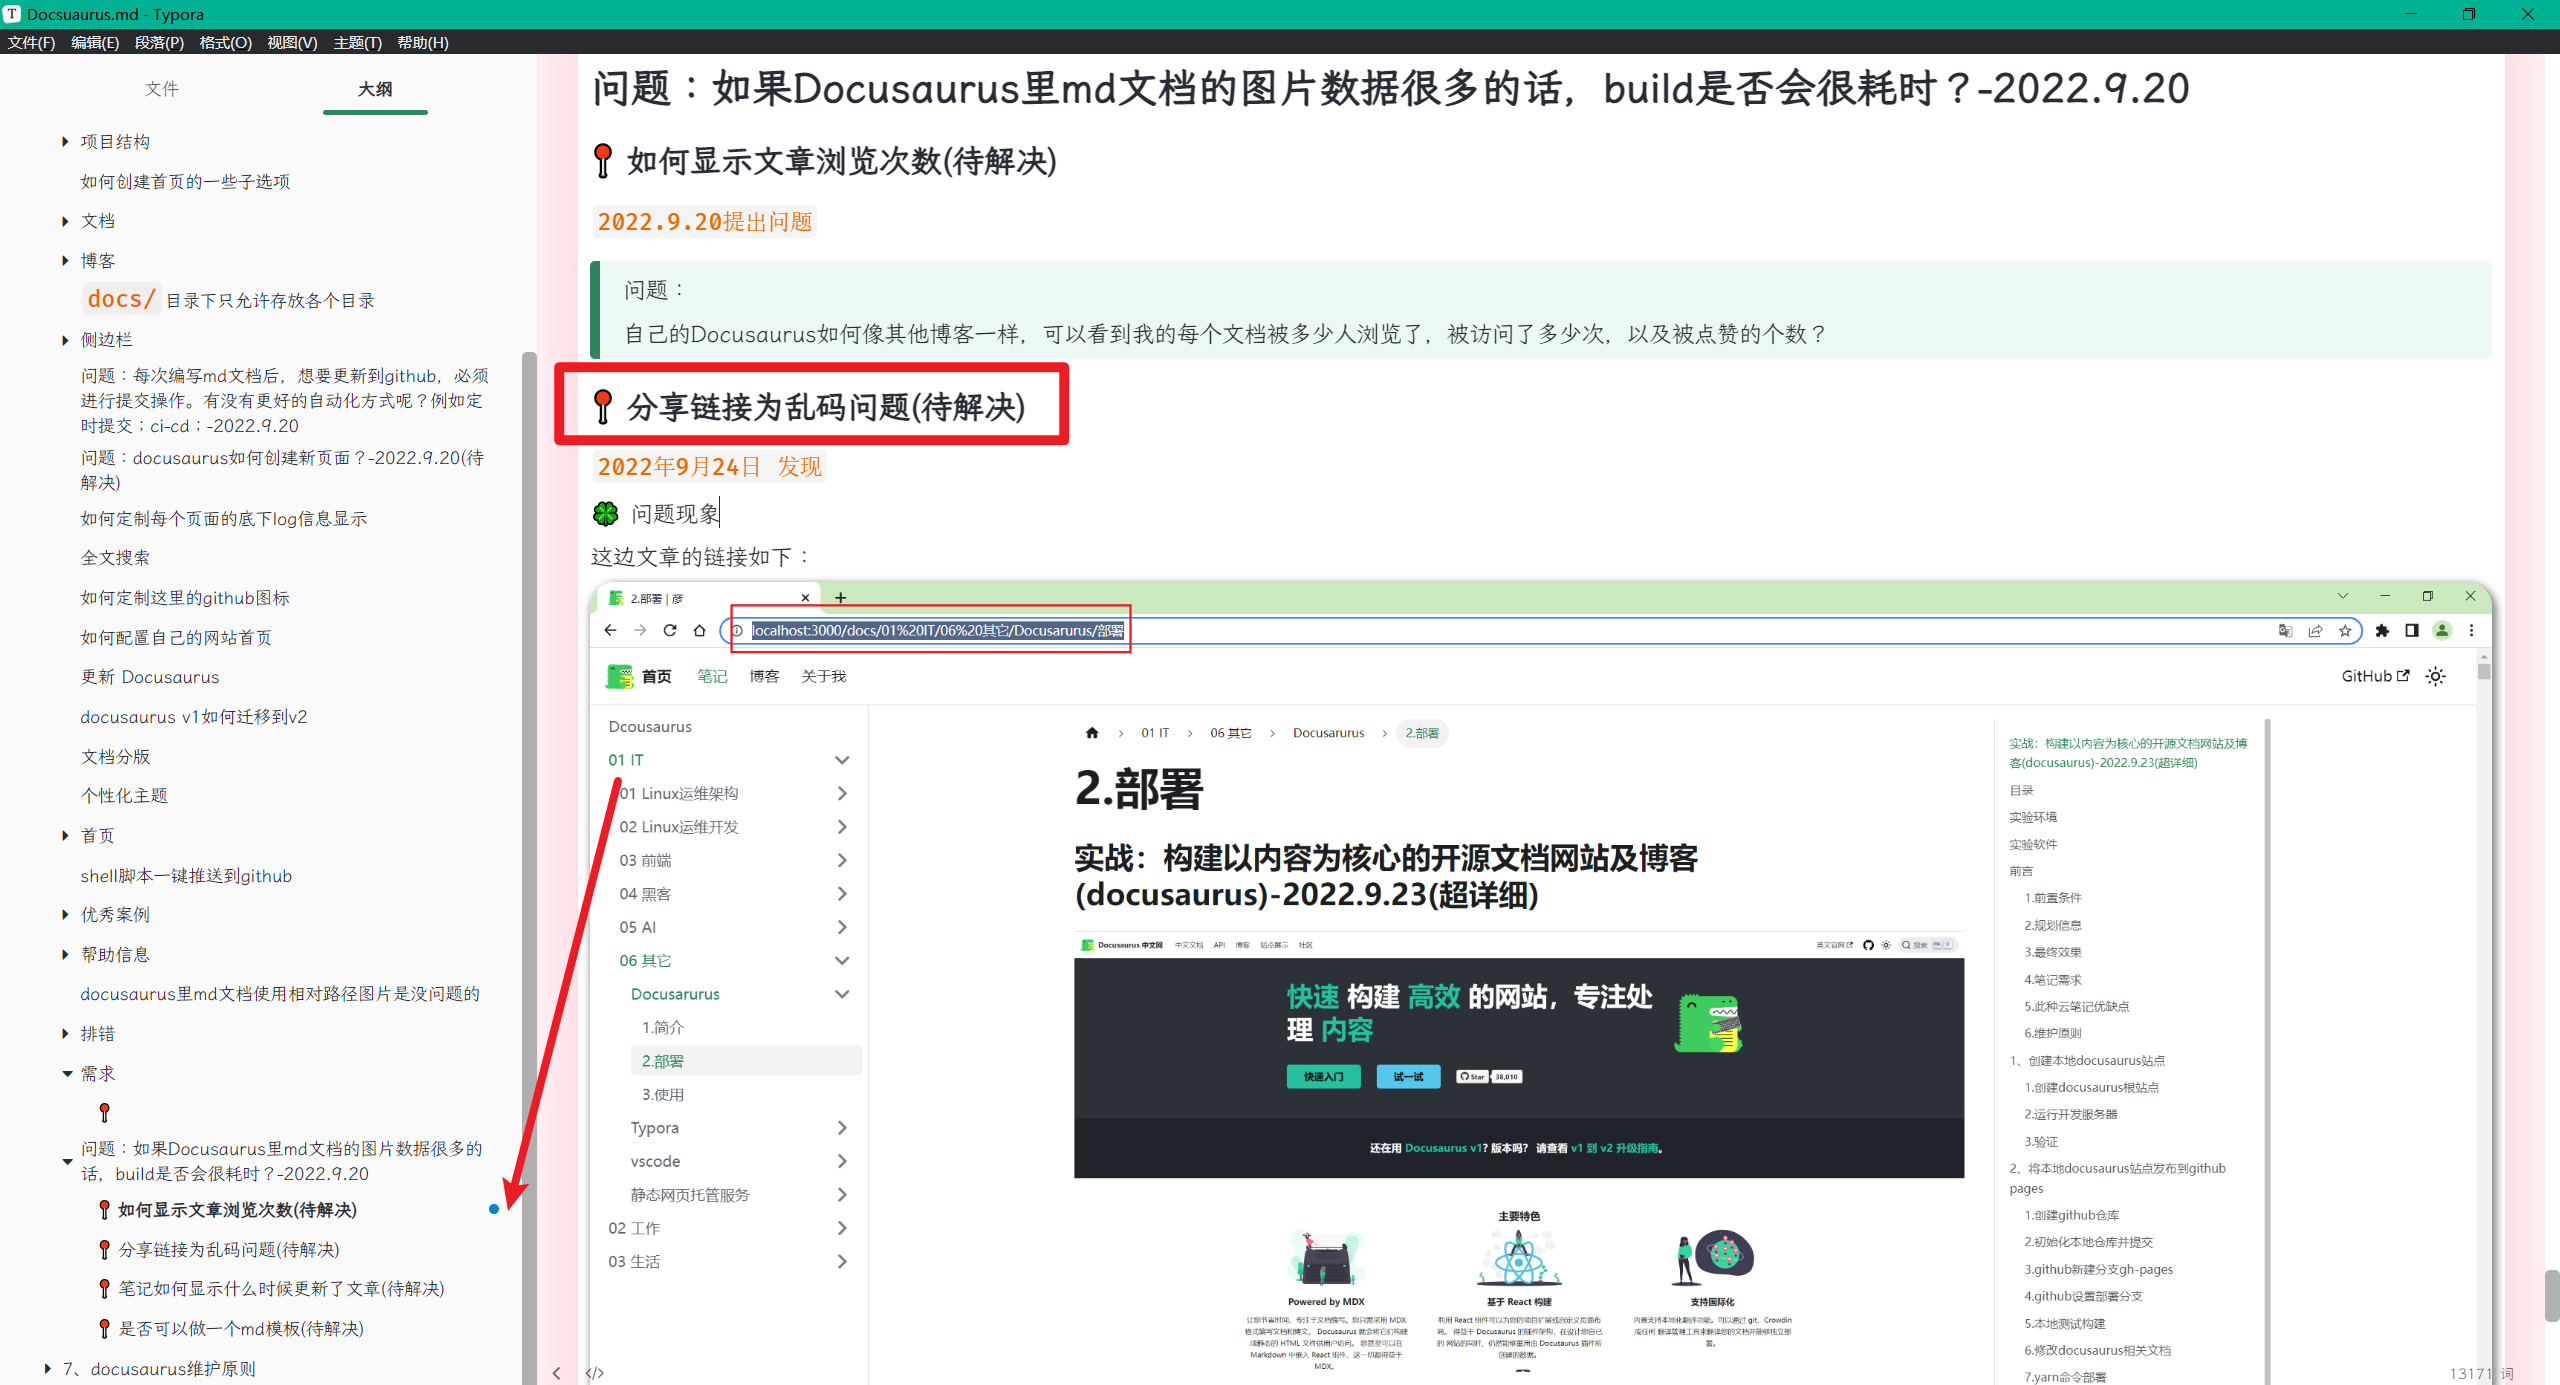Click the GitHub link in embedded page navbar
Image resolution: width=2560 pixels, height=1385 pixels.
click(x=2375, y=677)
